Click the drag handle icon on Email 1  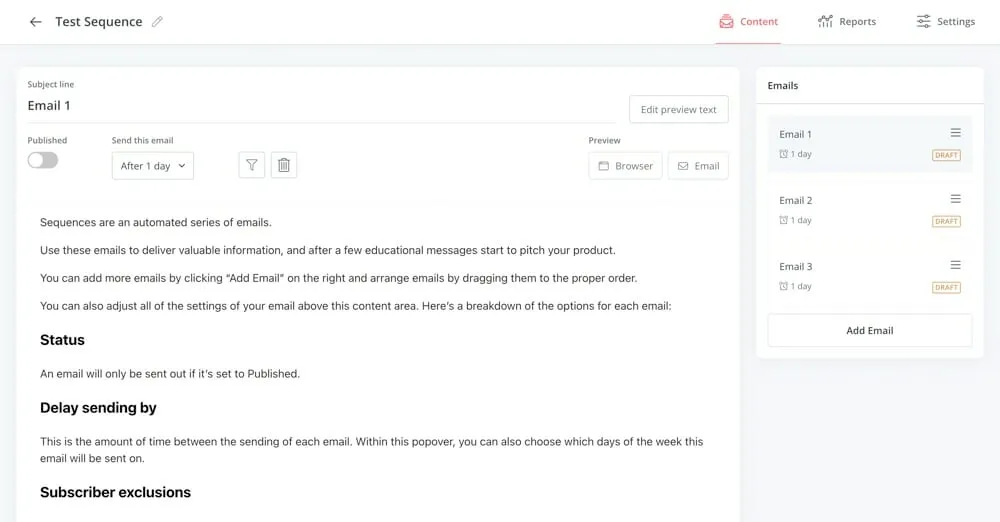[x=955, y=133]
